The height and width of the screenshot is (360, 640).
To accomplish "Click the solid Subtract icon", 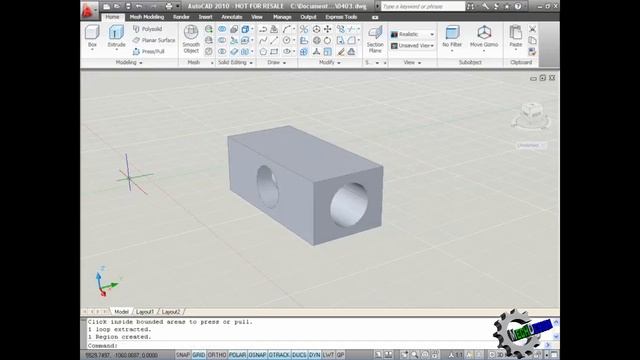I will 222,40.
